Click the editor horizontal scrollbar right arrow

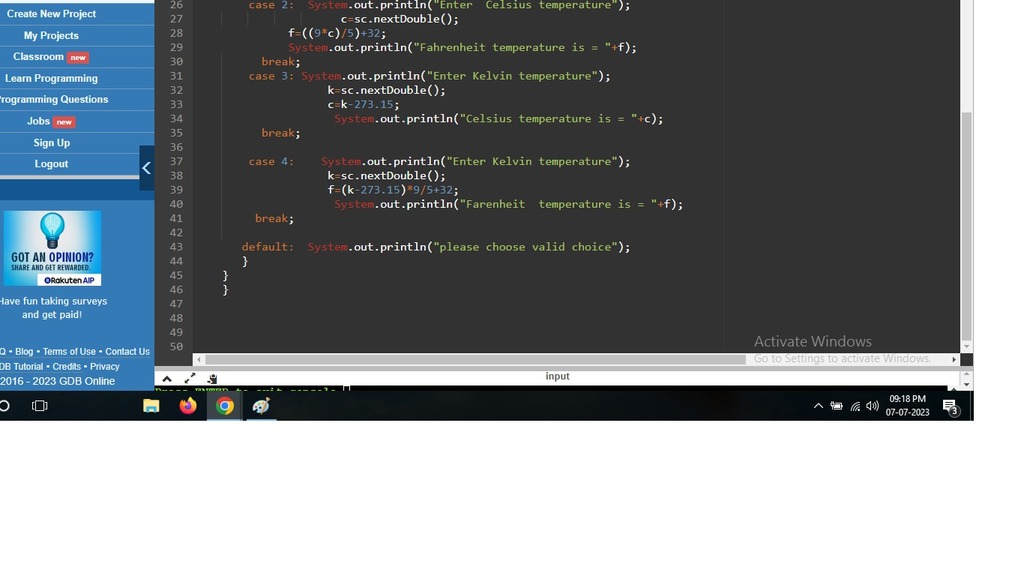point(953,359)
